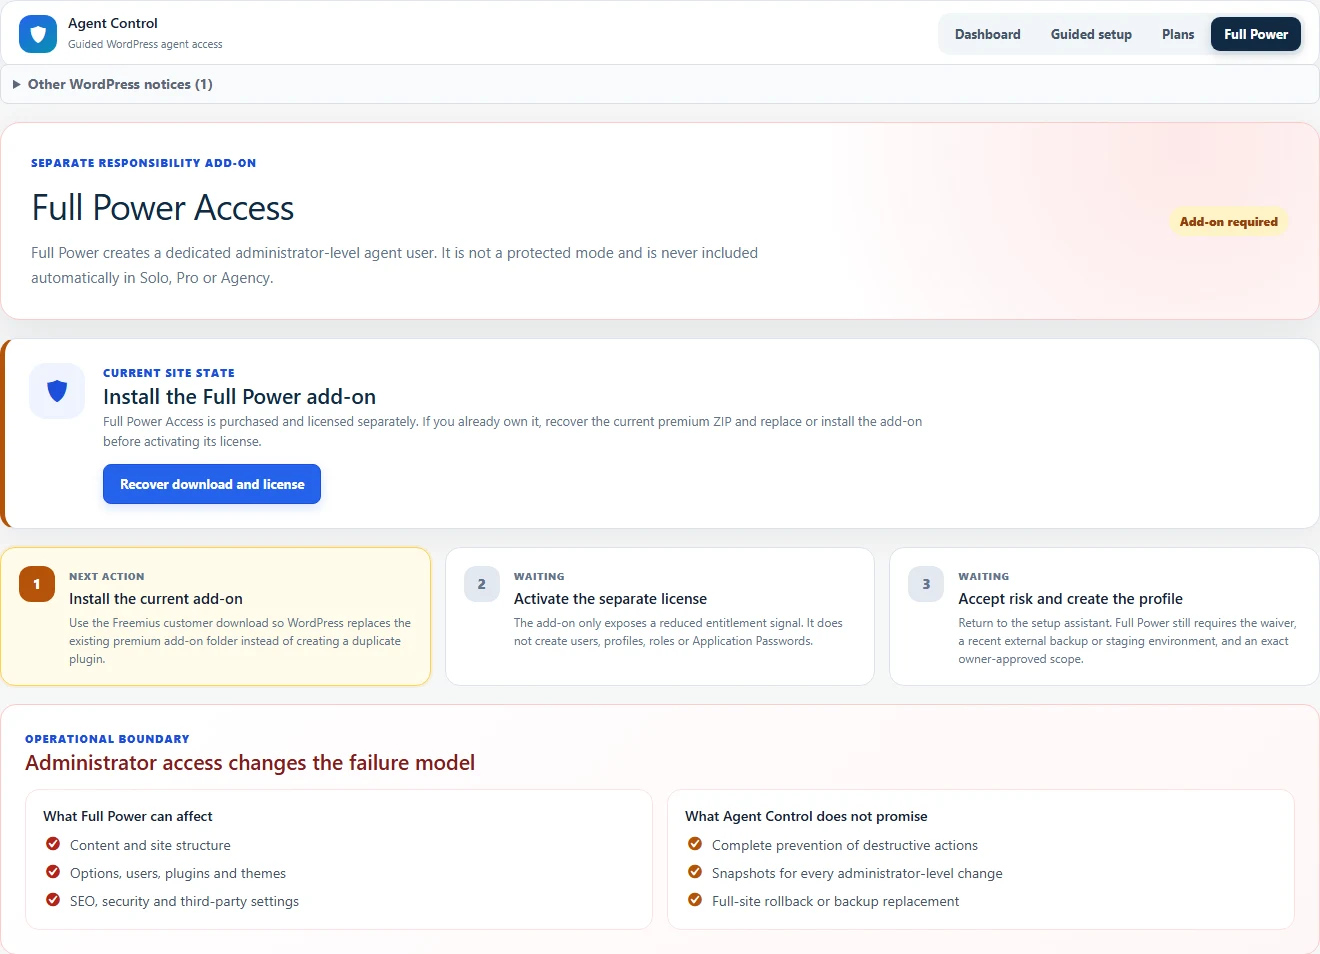
Task: Click the Separate Responsibility Add-on label
Action: pos(144,163)
